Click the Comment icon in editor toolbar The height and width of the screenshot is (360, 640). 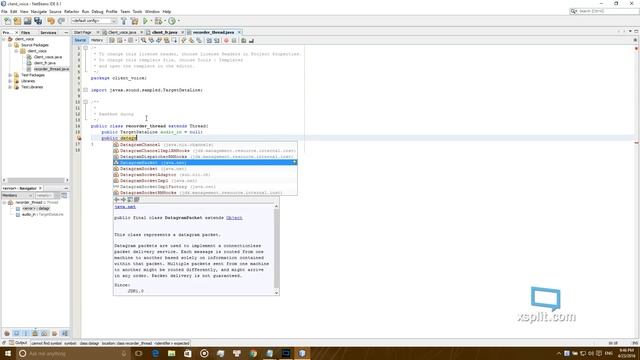click(x=244, y=40)
